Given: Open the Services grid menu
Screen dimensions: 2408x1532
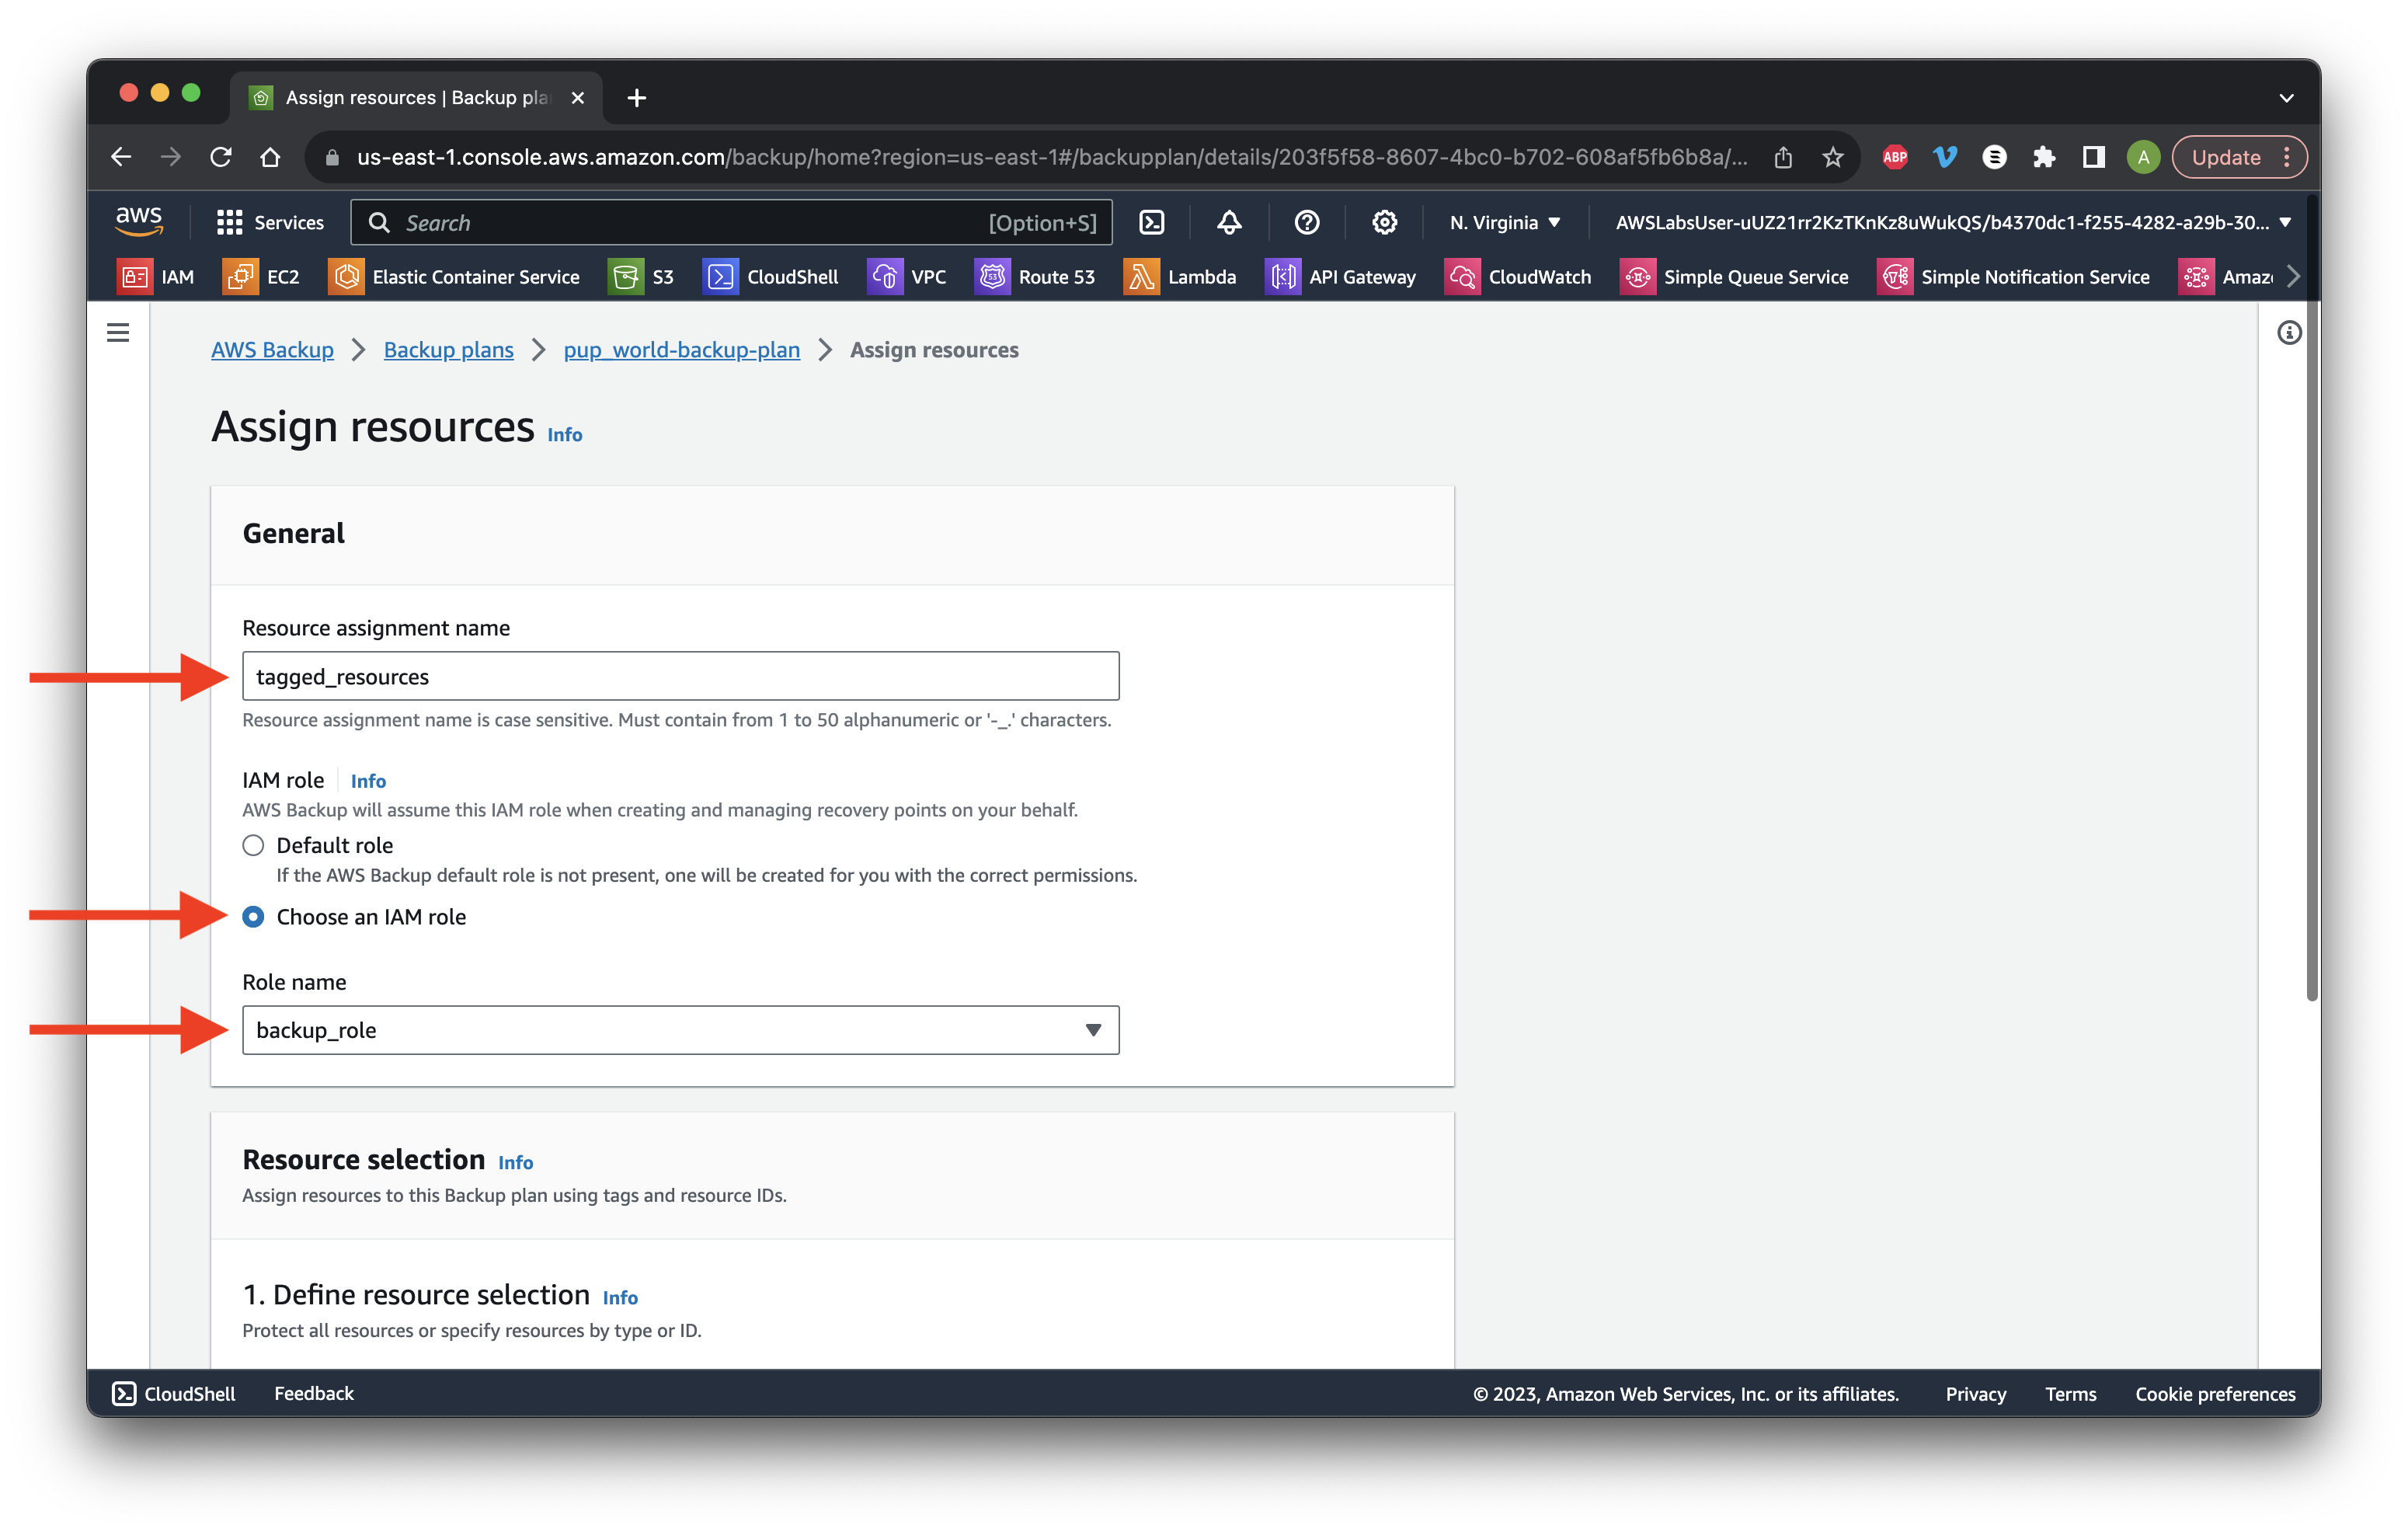Looking at the screenshot, I should pos(270,222).
